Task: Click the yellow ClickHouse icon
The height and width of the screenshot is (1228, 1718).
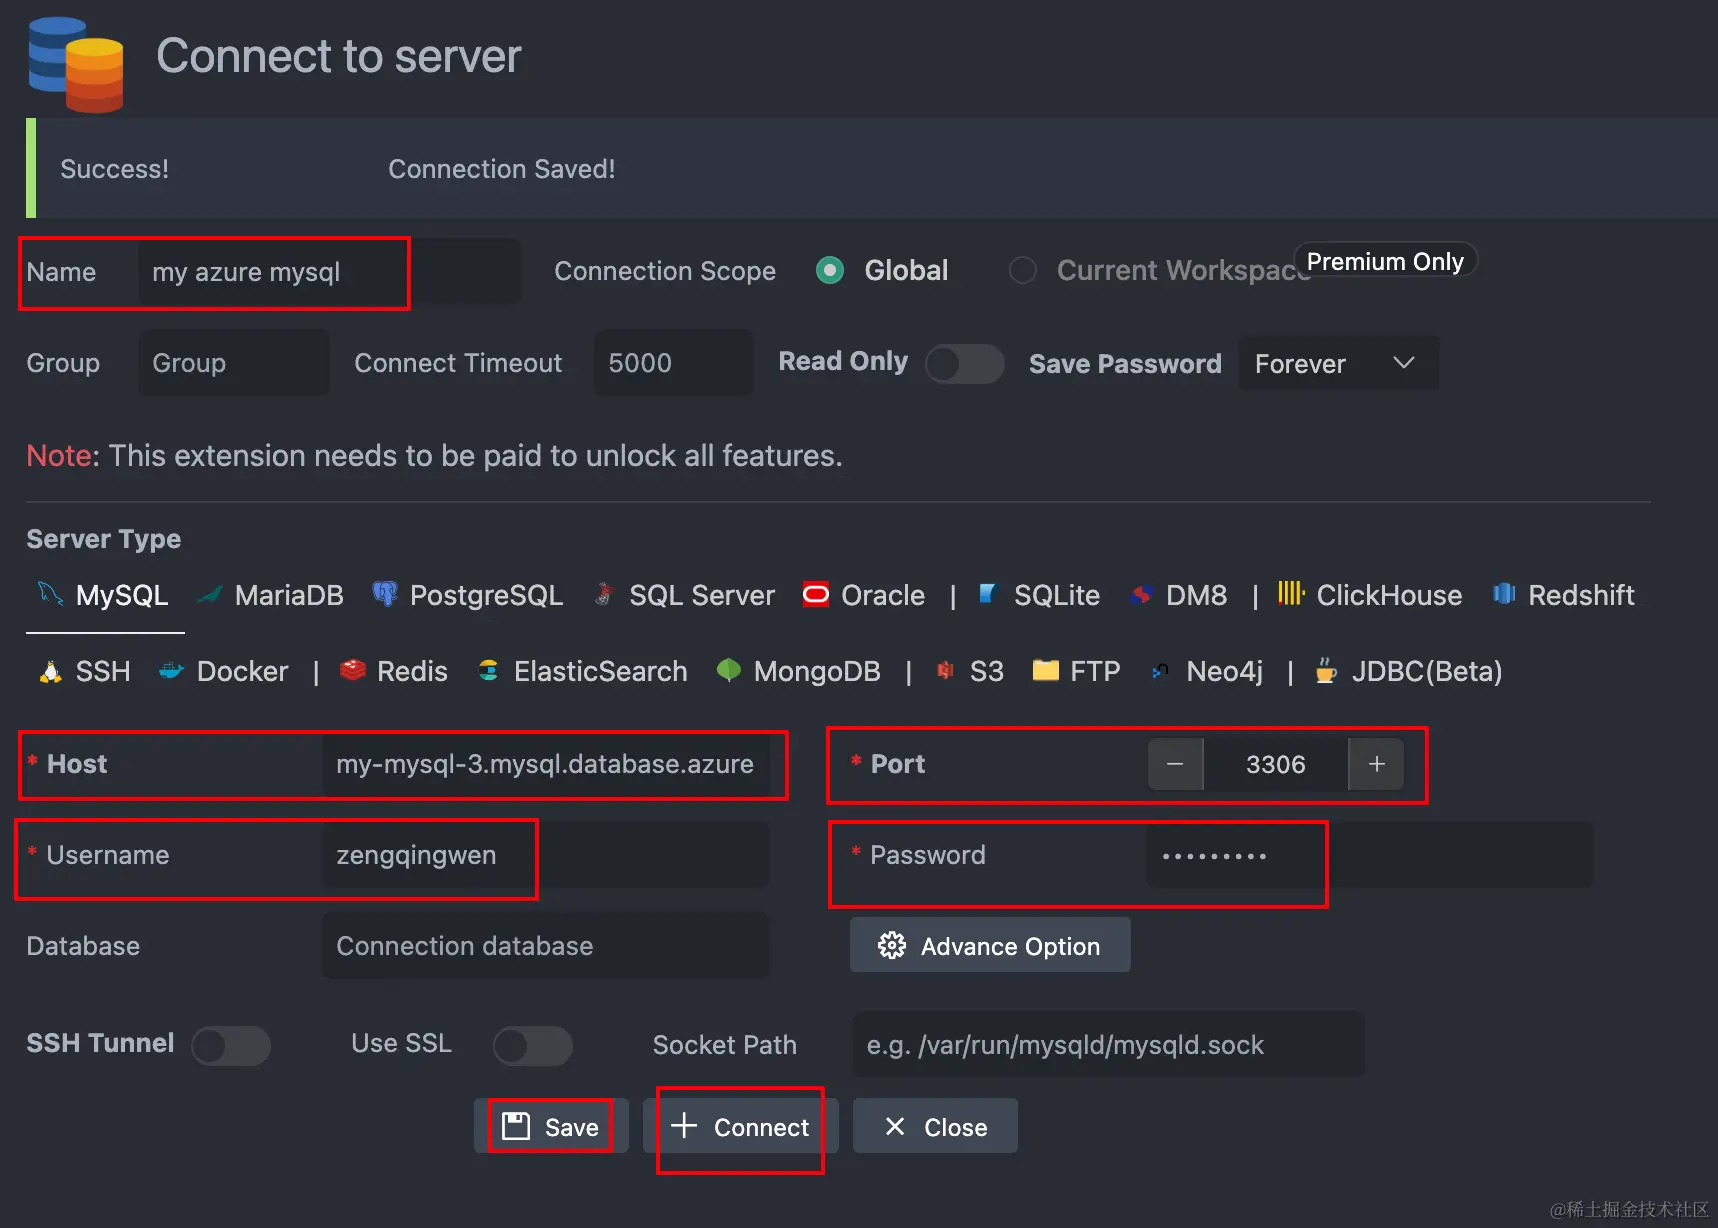Action: point(1291,593)
